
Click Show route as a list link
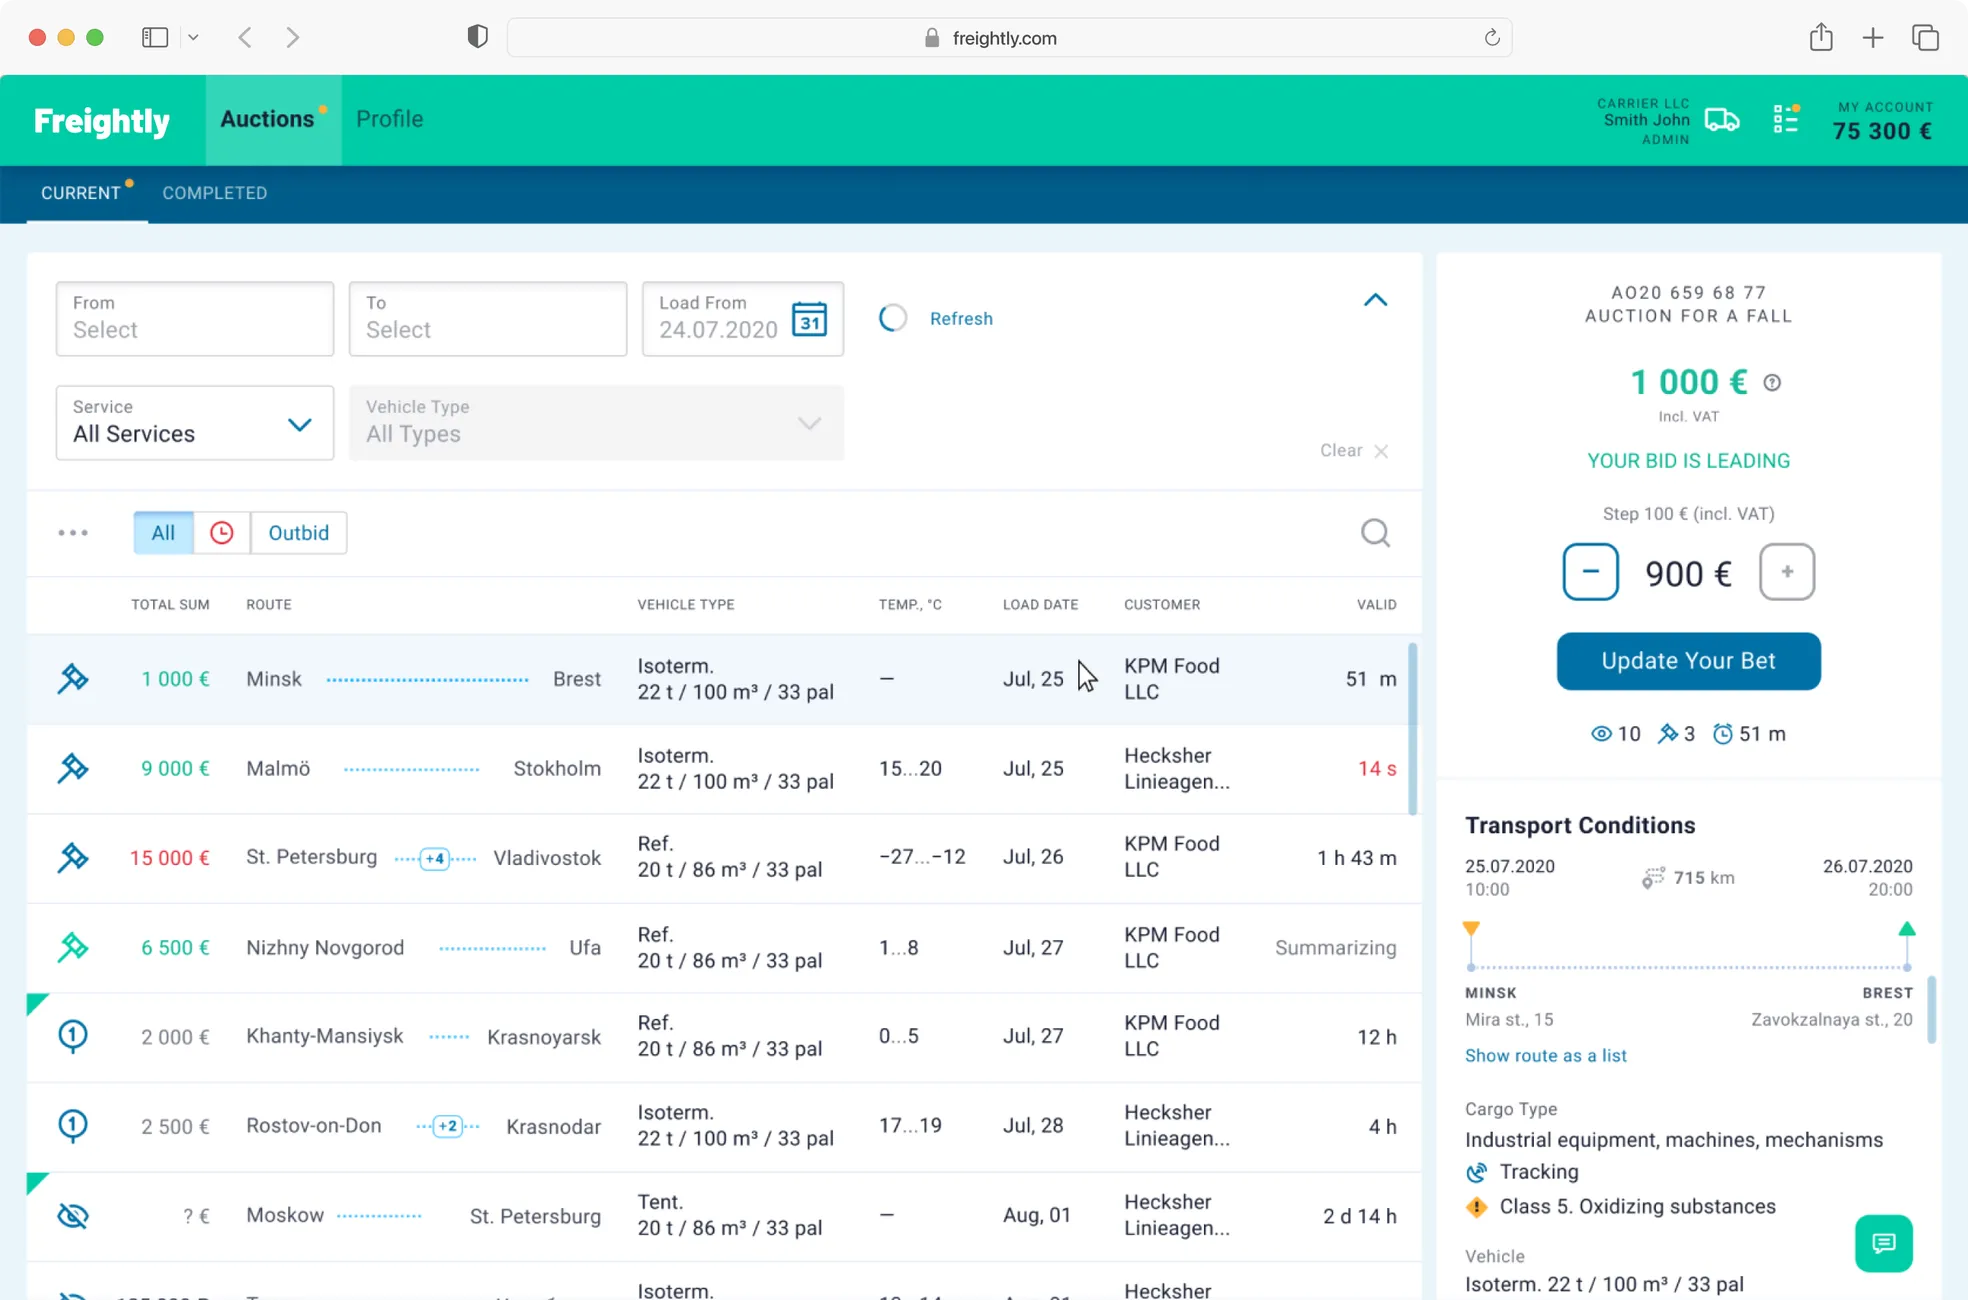coord(1545,1056)
